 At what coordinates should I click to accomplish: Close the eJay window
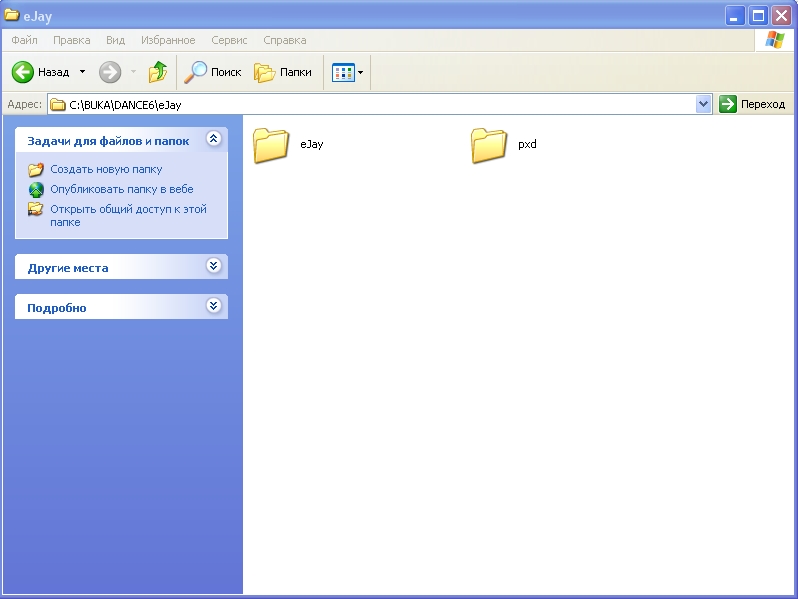coord(781,16)
